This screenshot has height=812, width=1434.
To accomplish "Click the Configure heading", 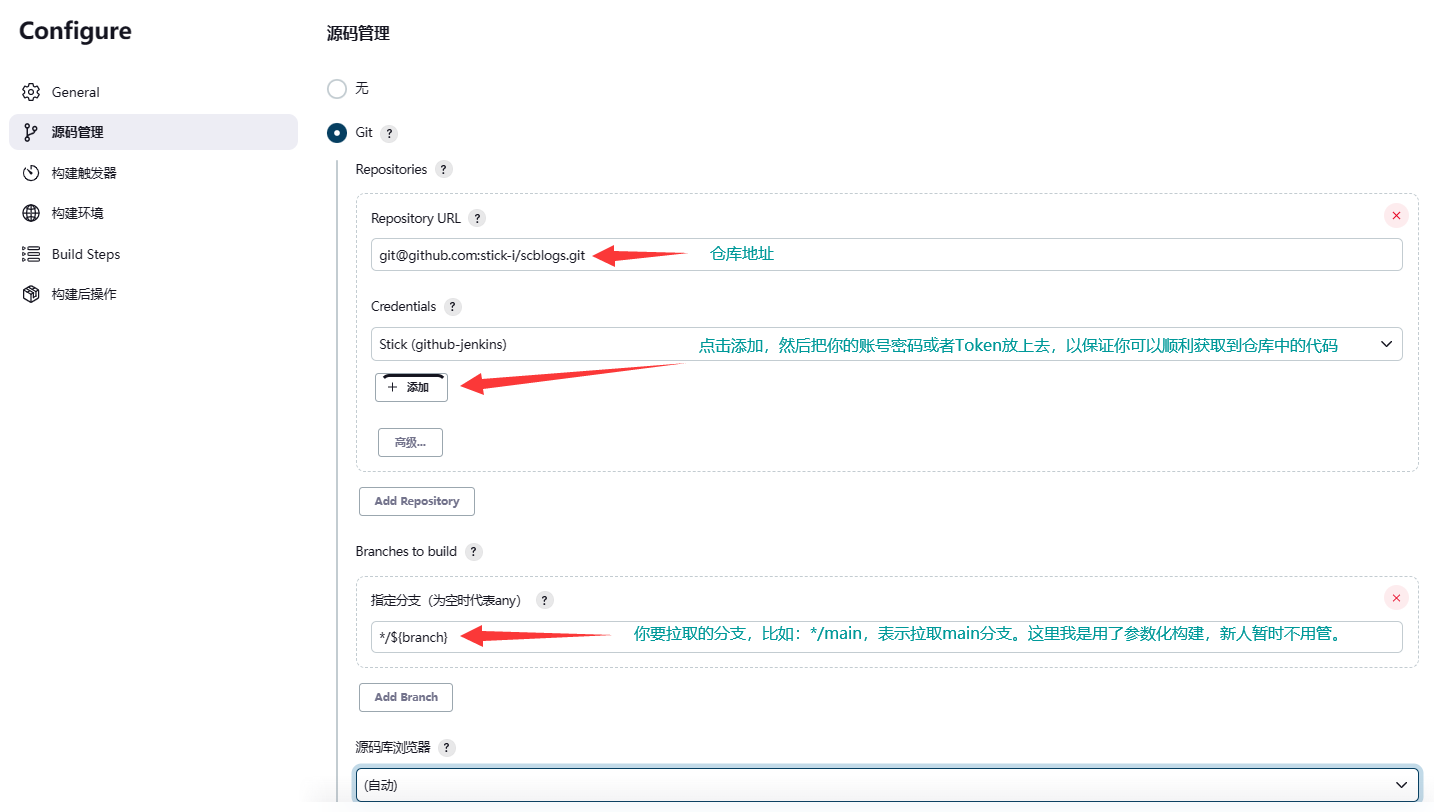I will (x=75, y=31).
